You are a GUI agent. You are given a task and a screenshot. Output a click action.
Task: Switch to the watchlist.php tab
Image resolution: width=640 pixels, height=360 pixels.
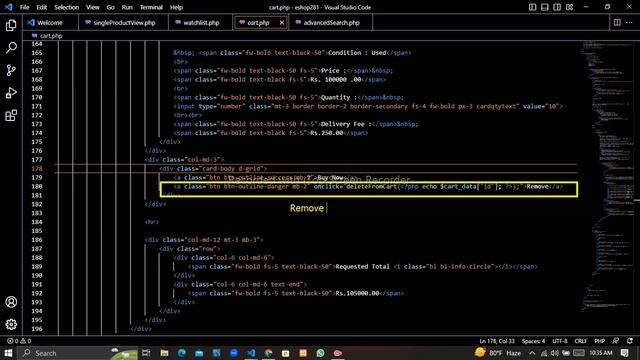tap(201, 22)
